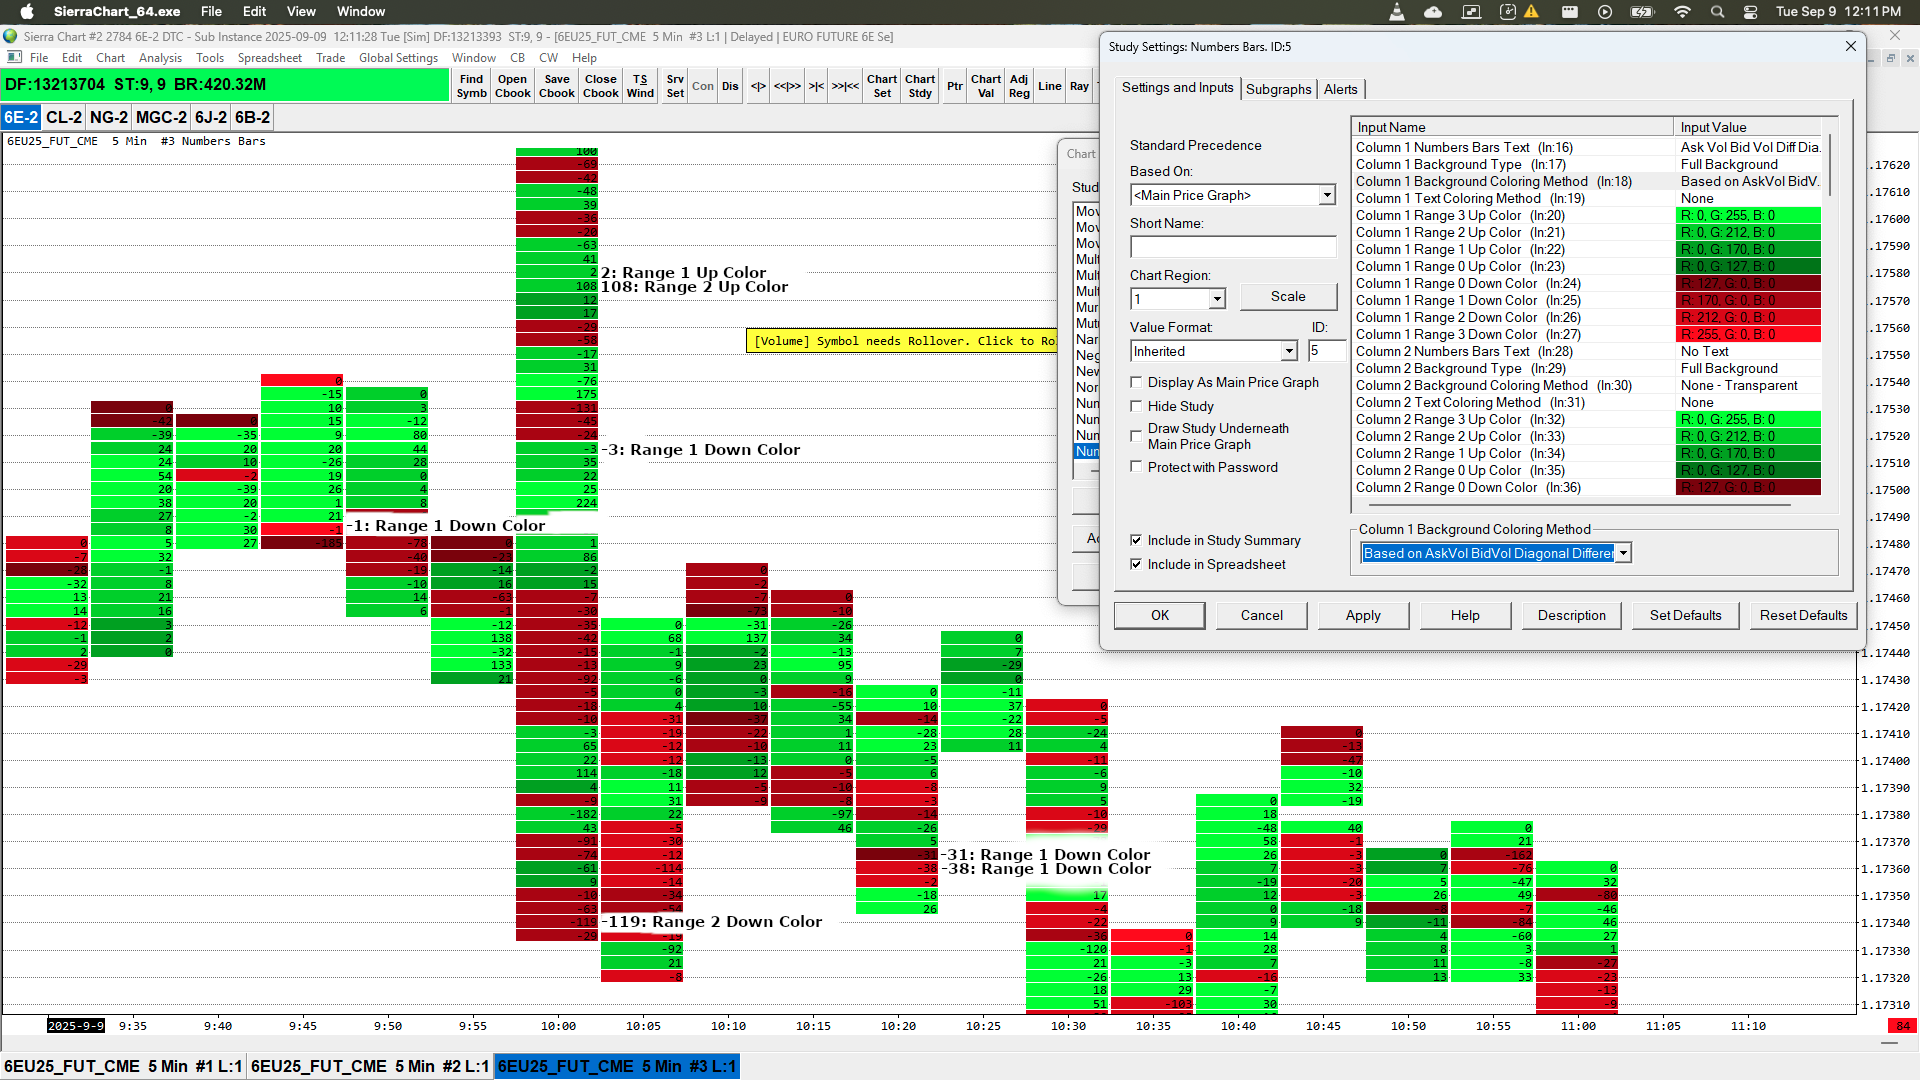This screenshot has width=1920, height=1080.
Task: Switch to the Subgraphs tab
Action: pyautogui.click(x=1278, y=89)
